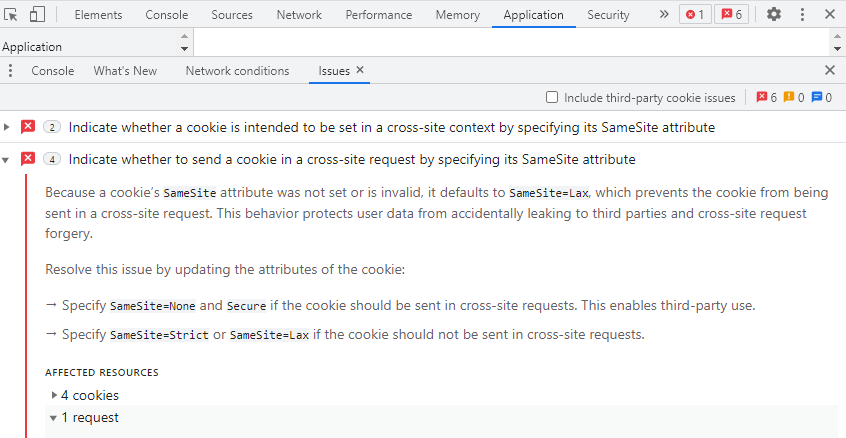Viewport: 846px width, 438px height.
Task: Open the three-dot customize DevTools menu
Action: click(802, 14)
